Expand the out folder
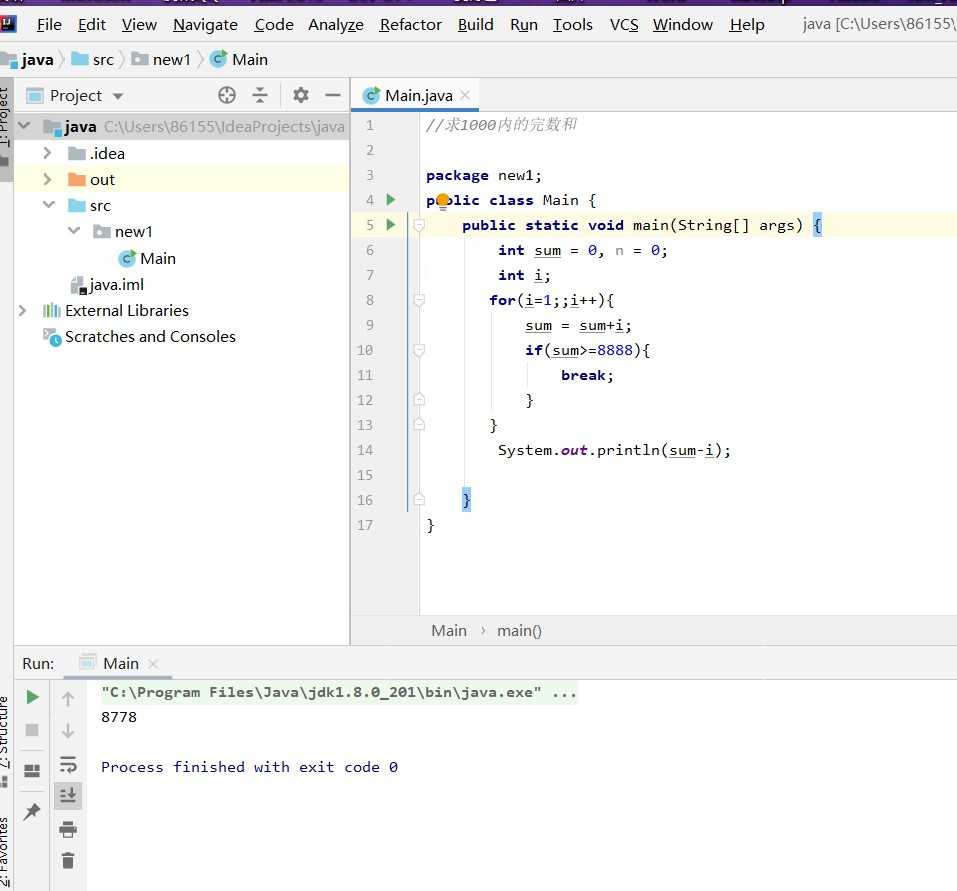This screenshot has height=891, width=957. pyautogui.click(x=48, y=179)
